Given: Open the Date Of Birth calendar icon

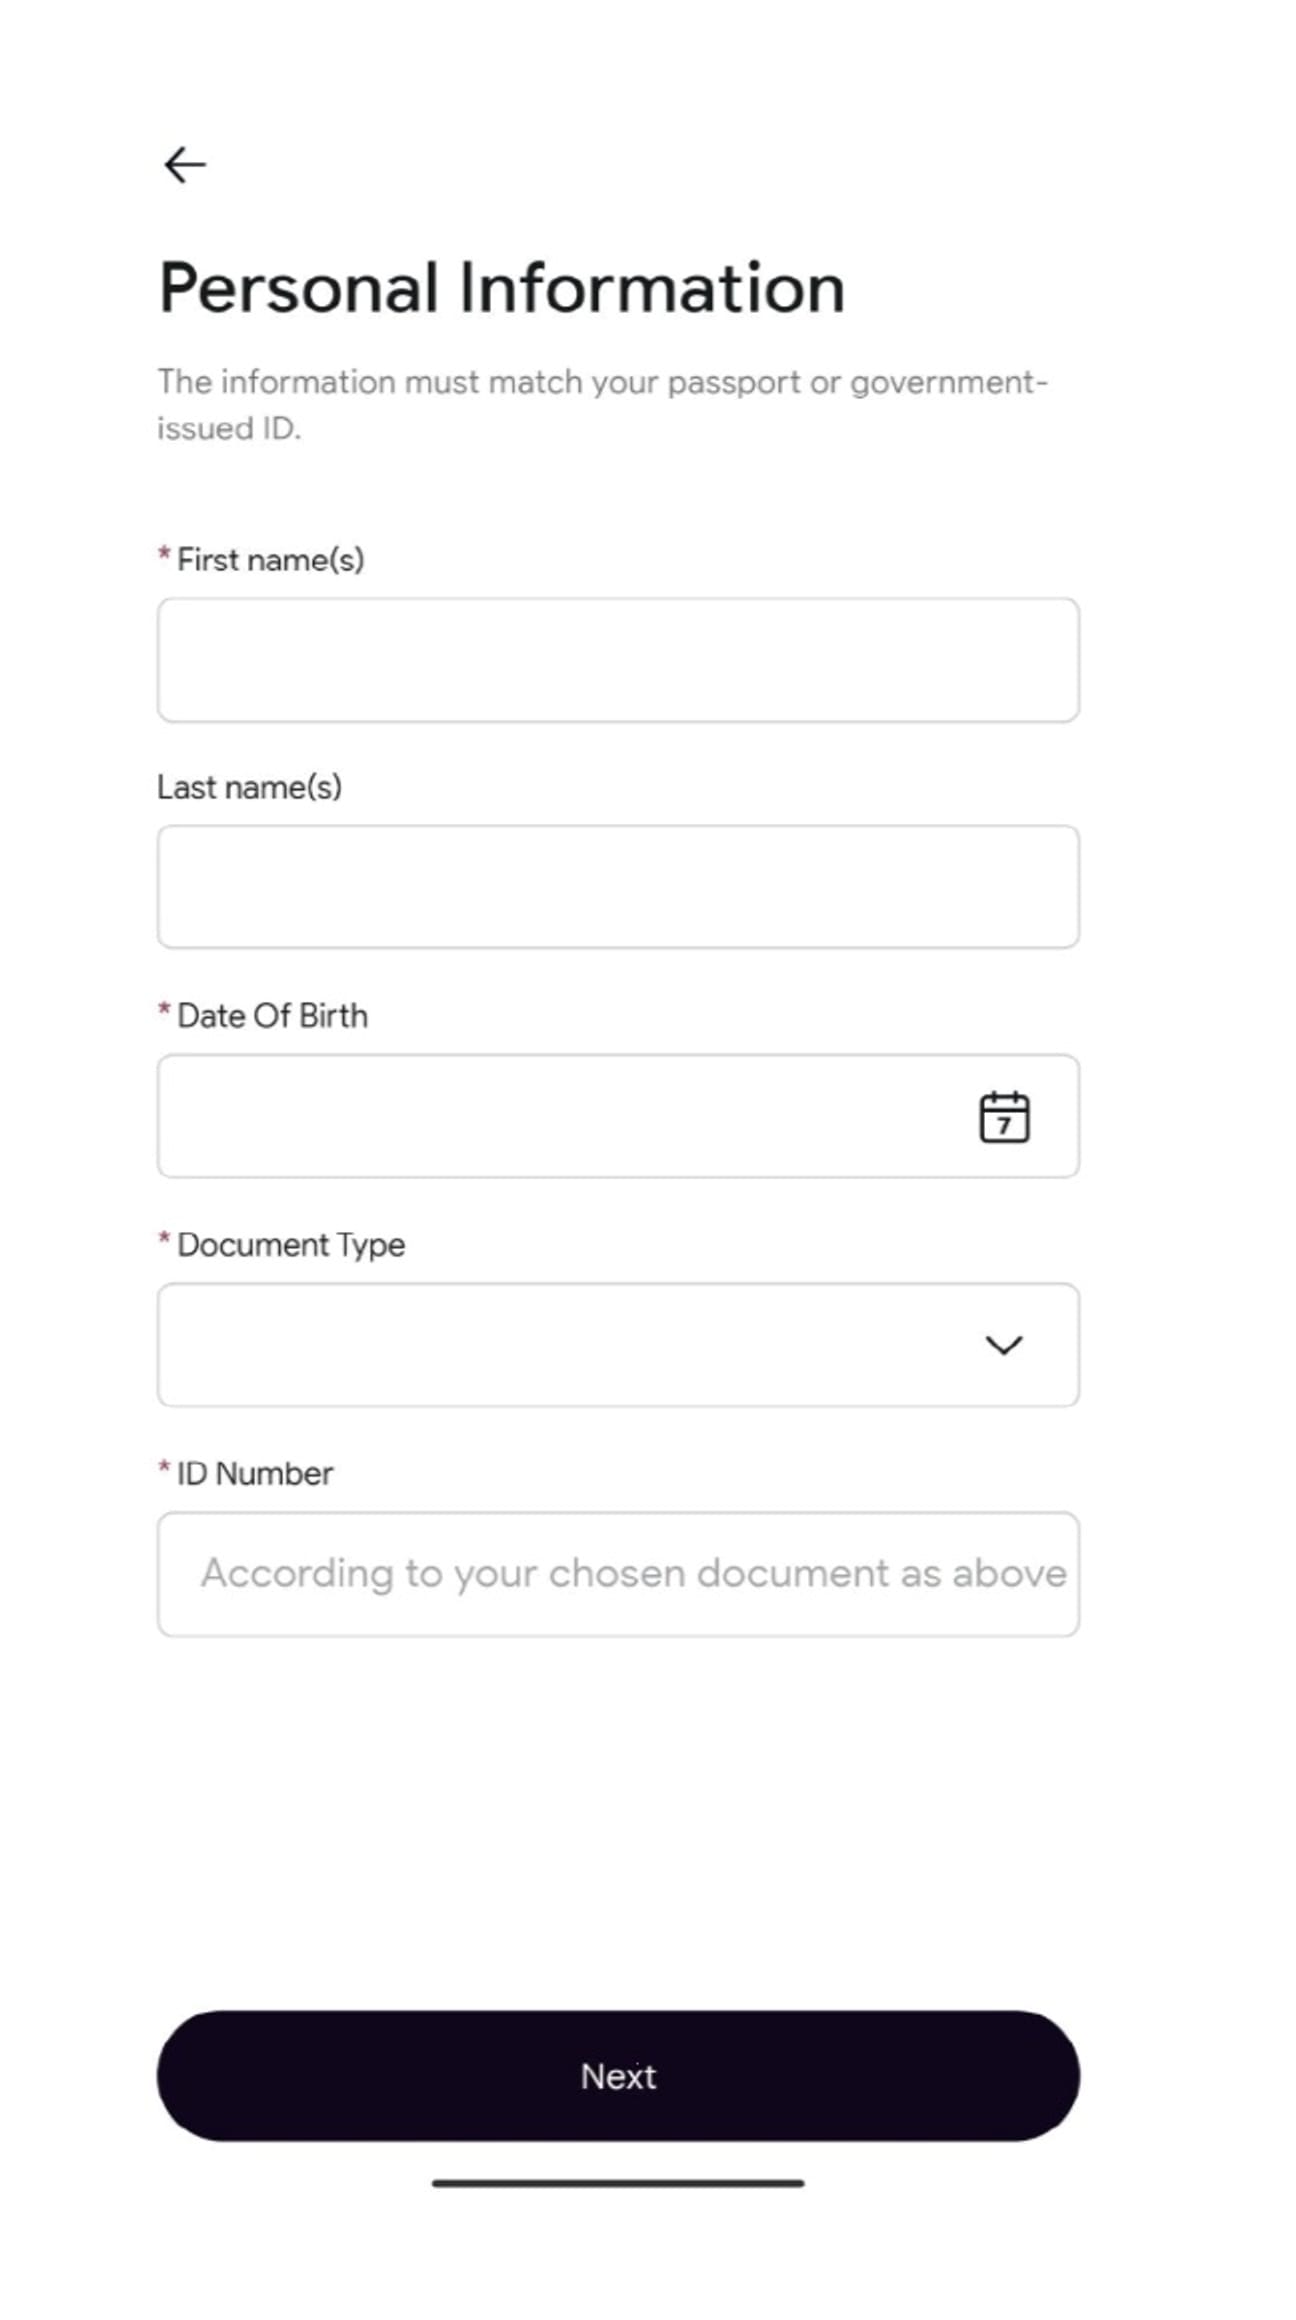Looking at the screenshot, I should (x=1003, y=1117).
